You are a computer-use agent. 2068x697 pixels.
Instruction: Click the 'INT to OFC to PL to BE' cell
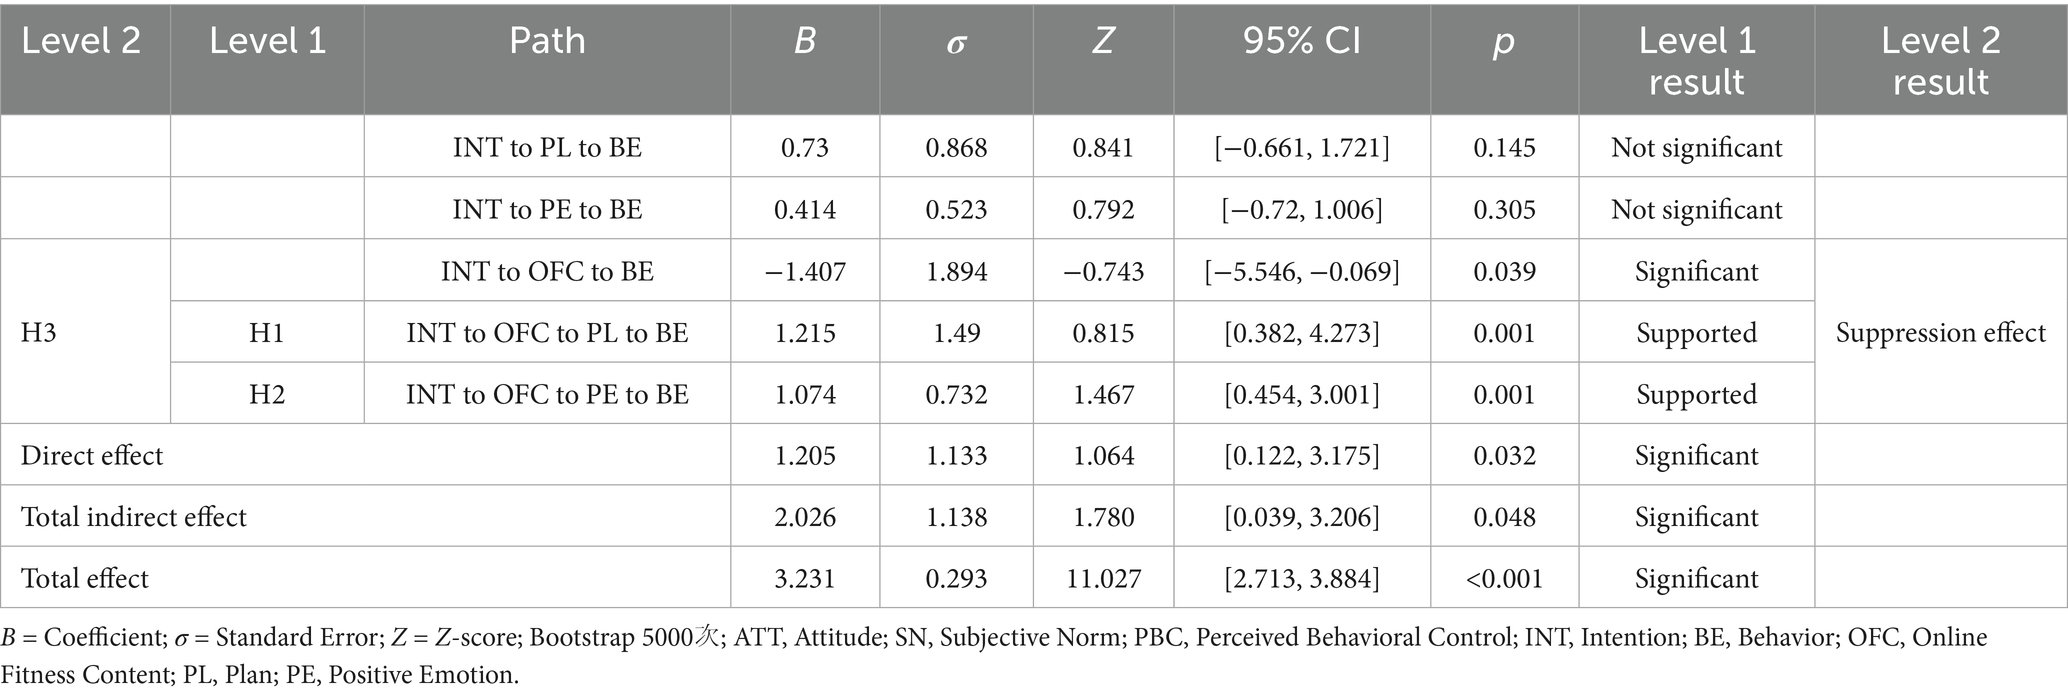(x=547, y=333)
